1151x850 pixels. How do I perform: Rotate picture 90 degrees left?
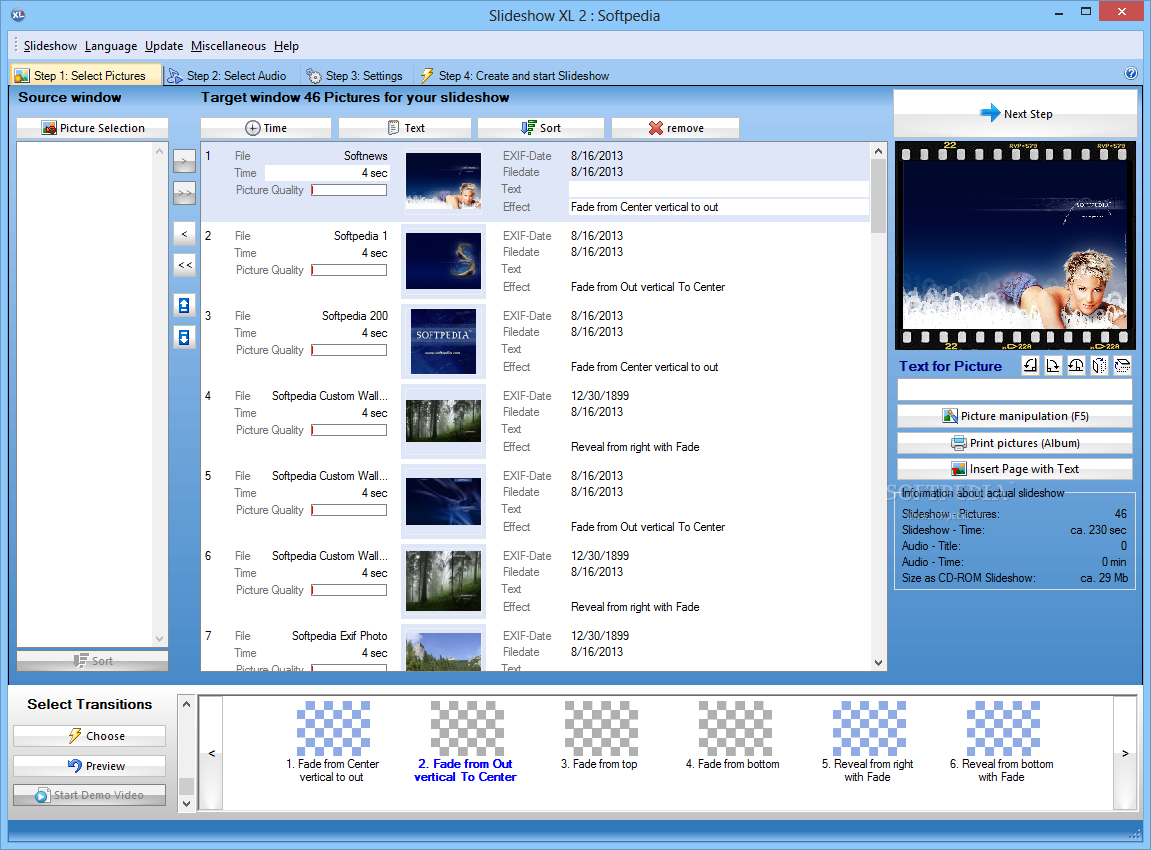coord(1030,366)
